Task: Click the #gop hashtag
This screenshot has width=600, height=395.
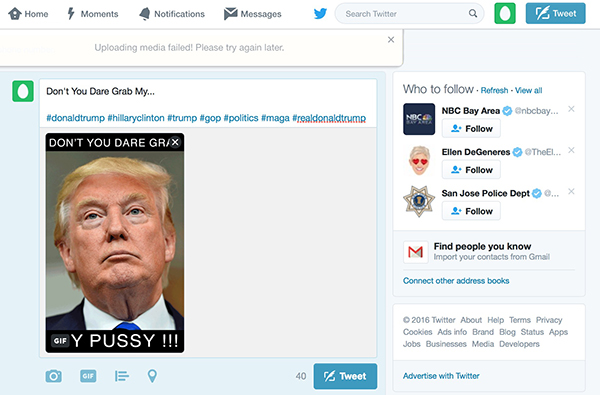Action: (x=210, y=118)
